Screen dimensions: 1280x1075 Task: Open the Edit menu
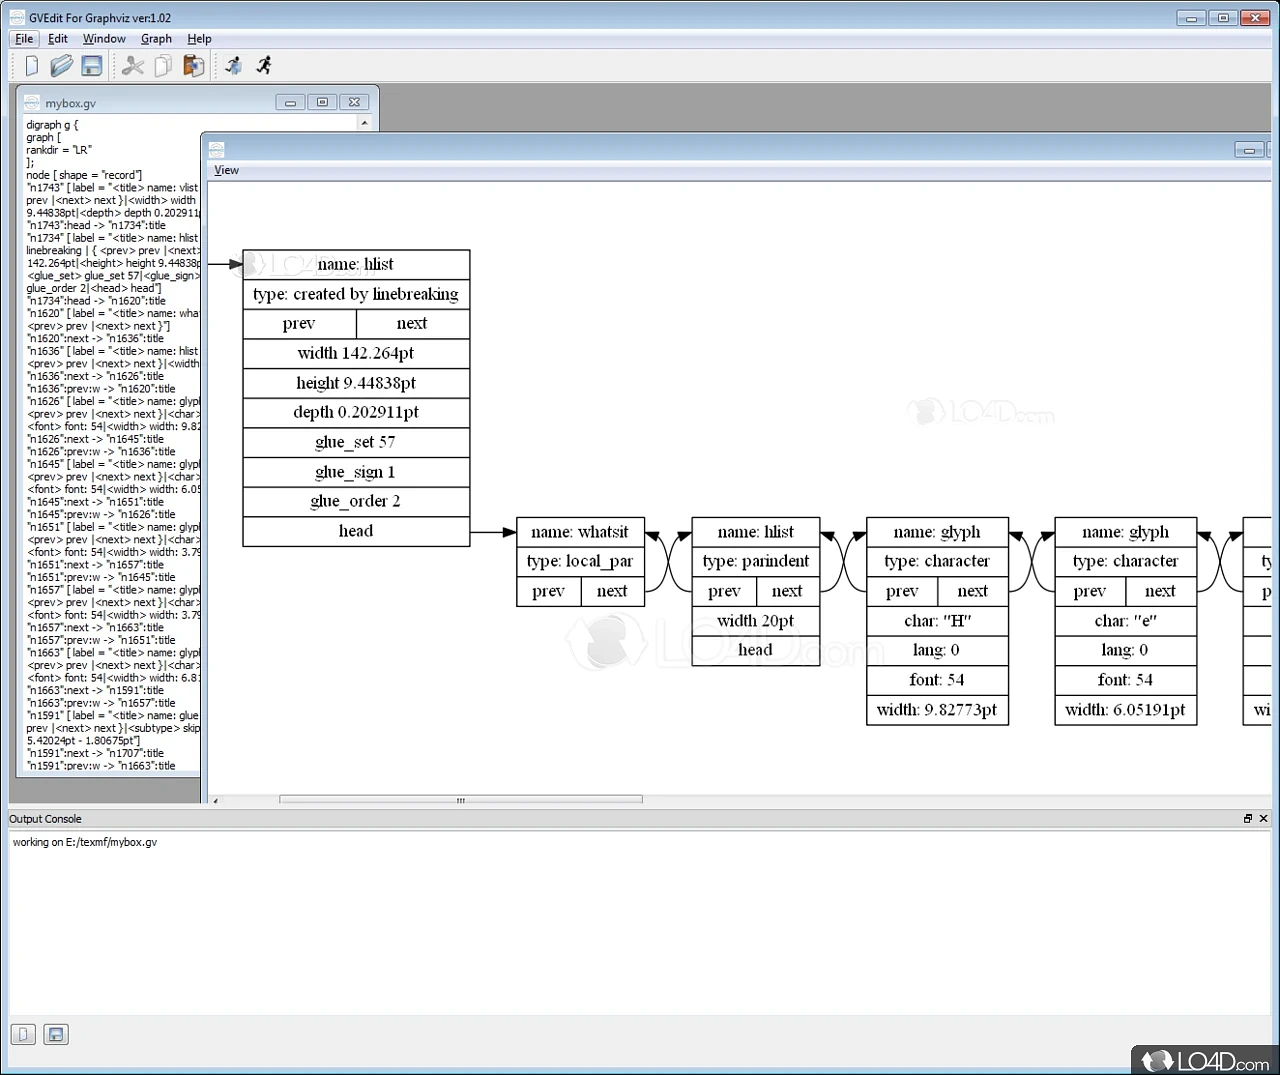[57, 39]
